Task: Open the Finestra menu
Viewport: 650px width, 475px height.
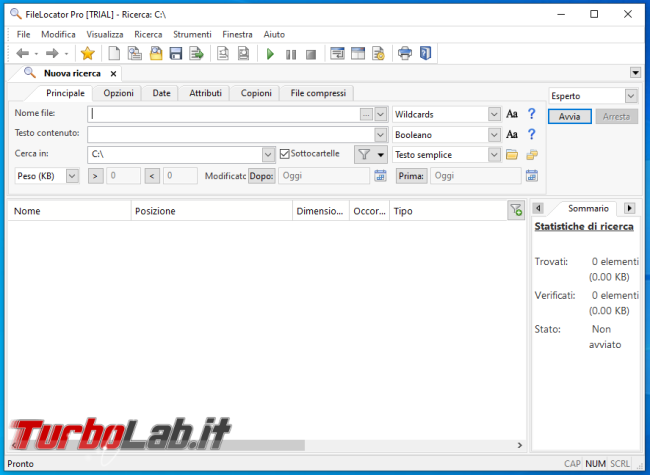Action: point(237,34)
